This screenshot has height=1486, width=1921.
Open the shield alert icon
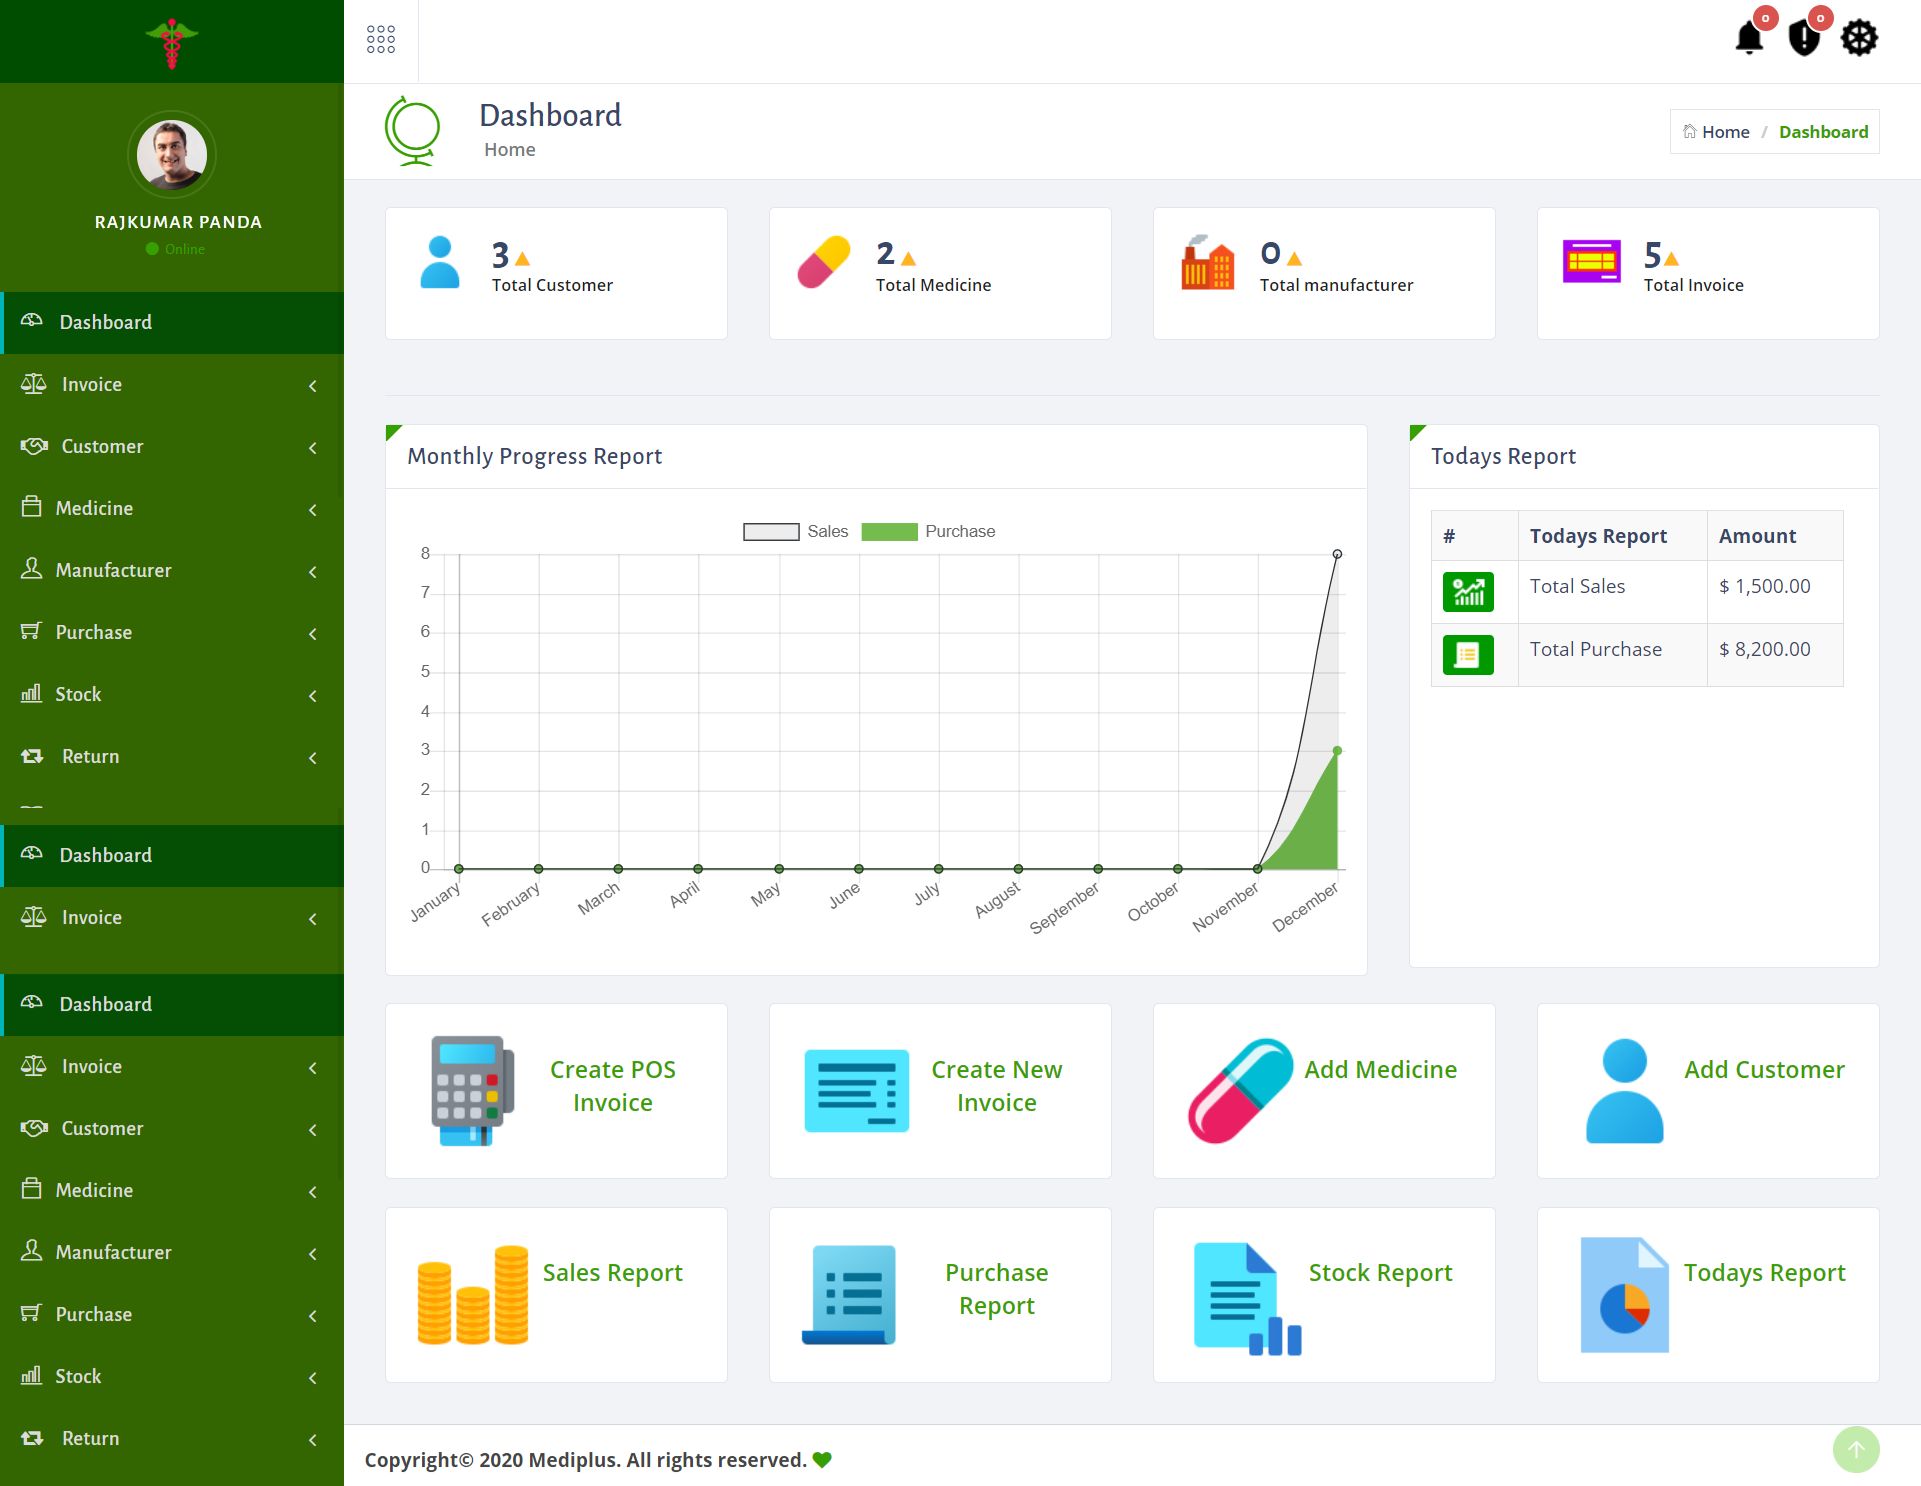(1803, 39)
